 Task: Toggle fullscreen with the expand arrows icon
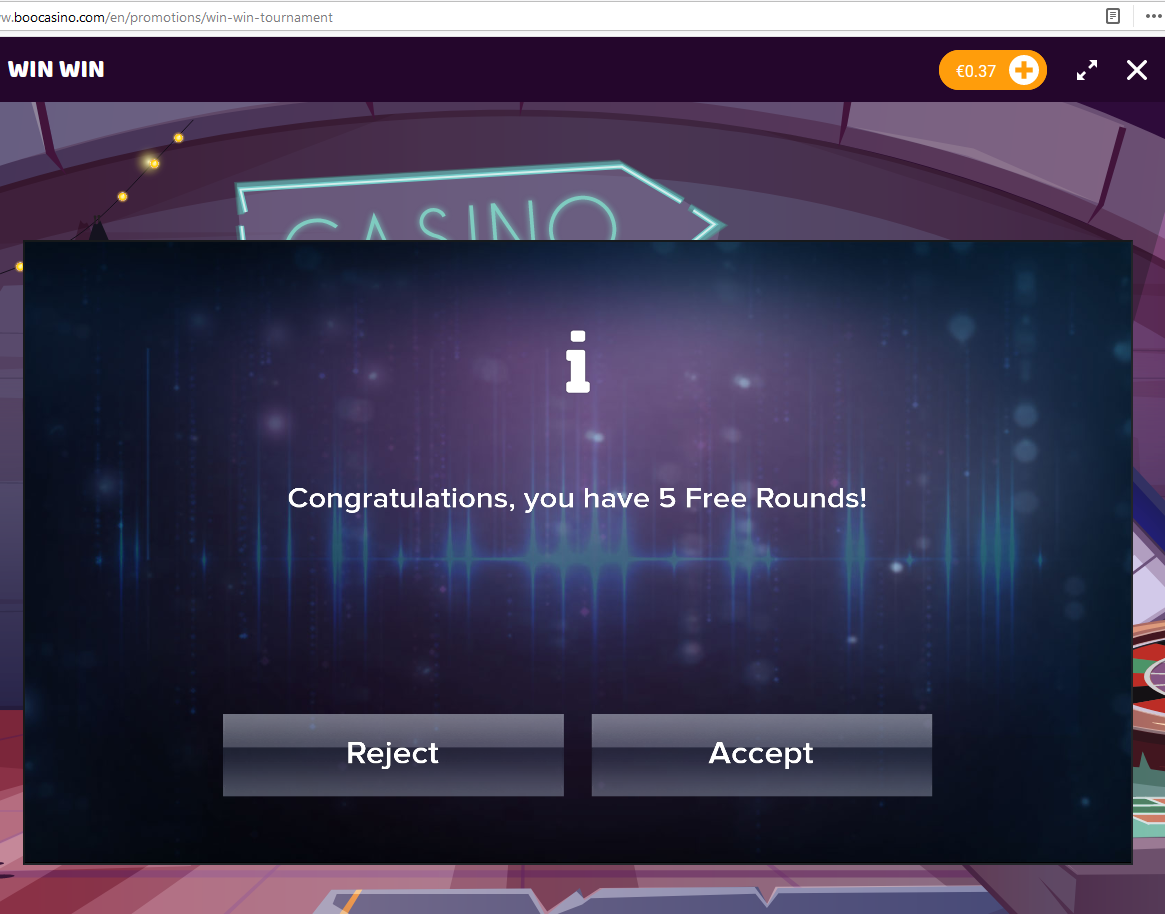1087,71
